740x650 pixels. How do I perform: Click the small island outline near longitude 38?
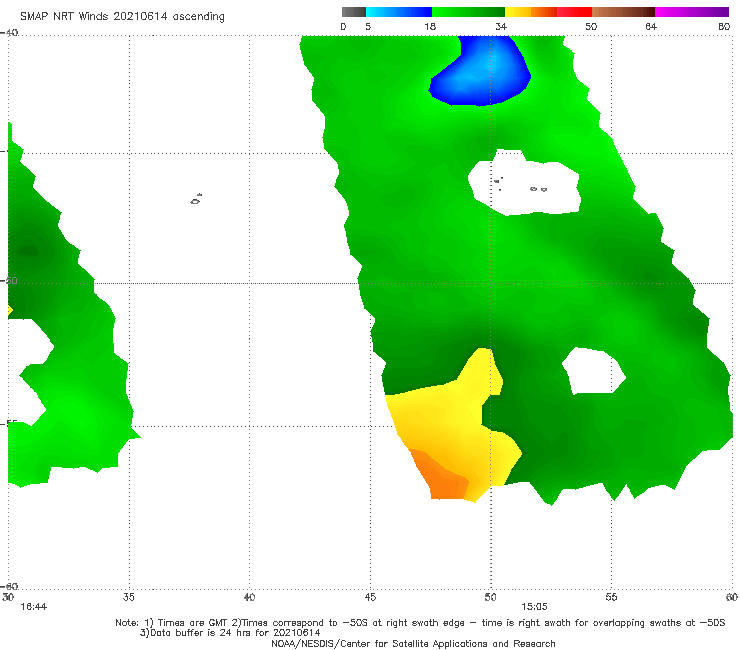[196, 199]
